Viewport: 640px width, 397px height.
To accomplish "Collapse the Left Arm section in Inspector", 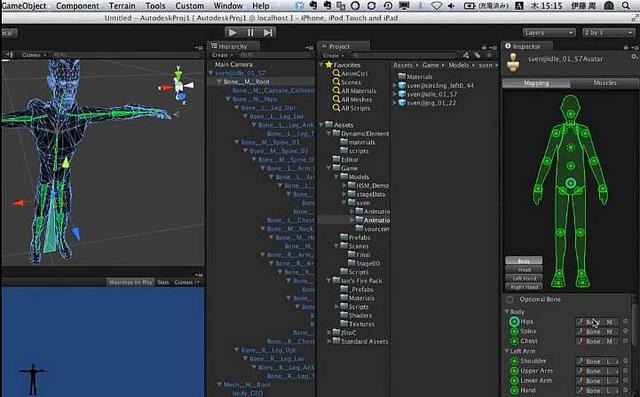I will (508, 351).
